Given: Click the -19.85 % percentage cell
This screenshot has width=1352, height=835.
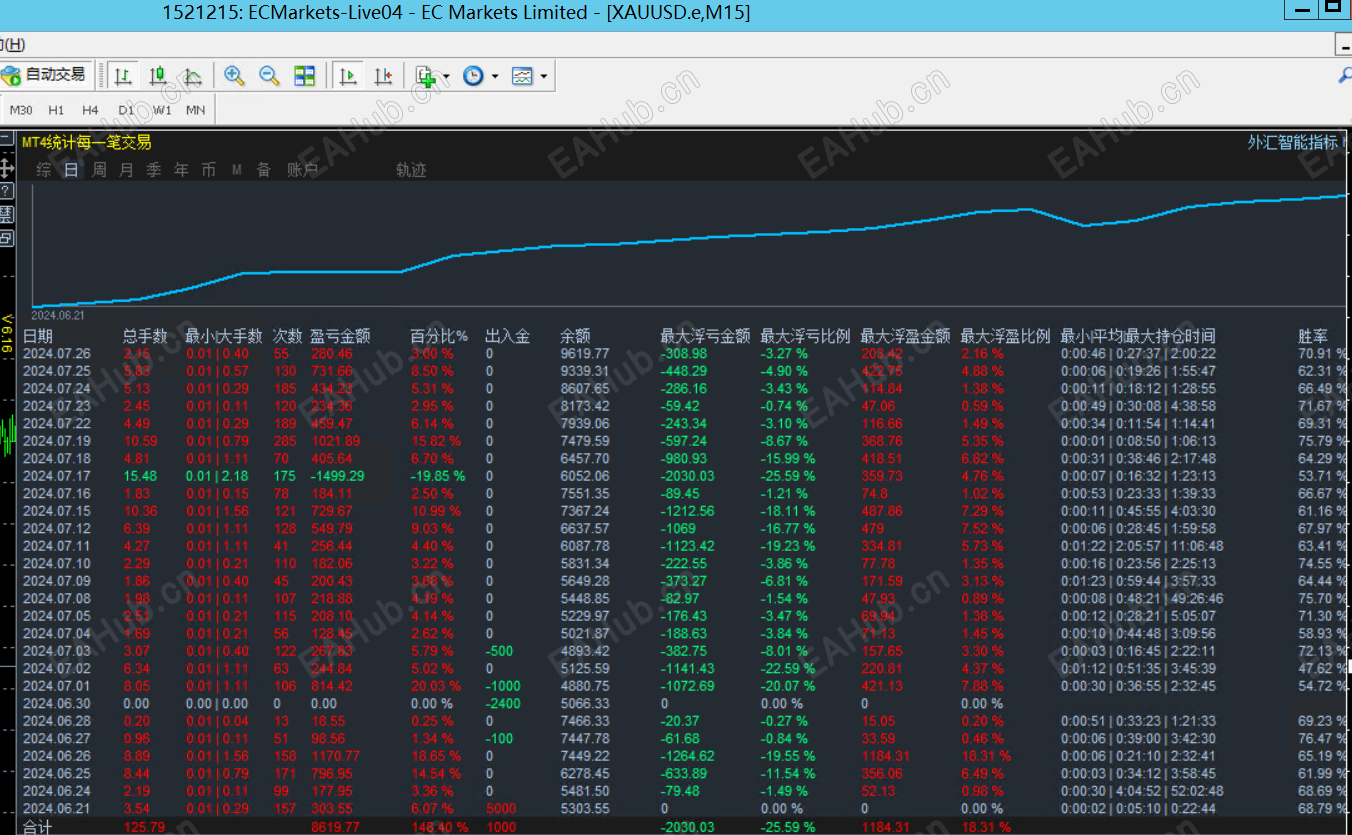Looking at the screenshot, I should coord(439,476).
